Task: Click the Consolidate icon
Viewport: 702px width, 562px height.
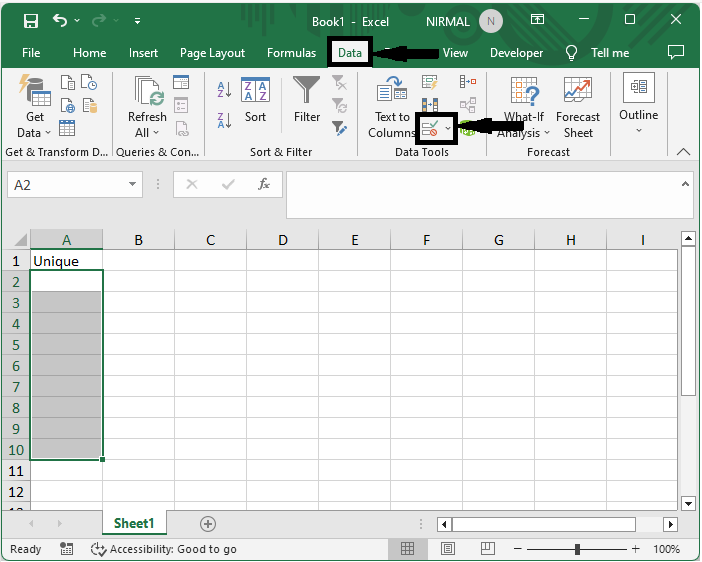Action: 468,82
